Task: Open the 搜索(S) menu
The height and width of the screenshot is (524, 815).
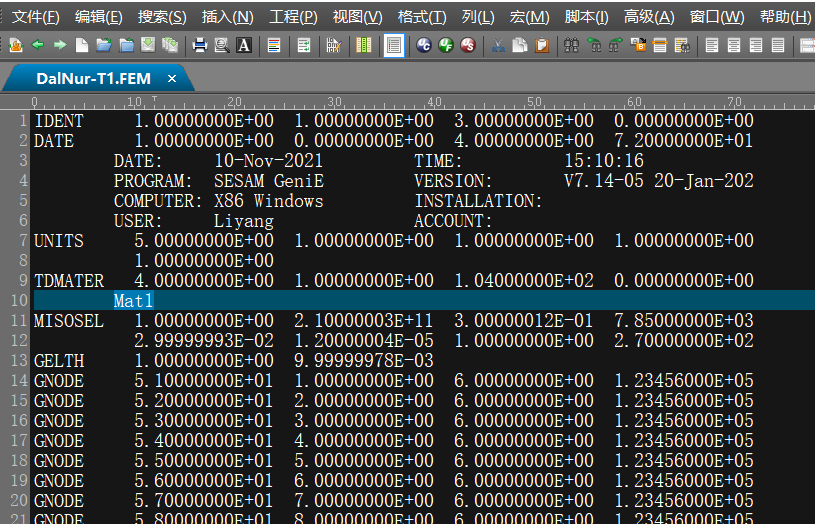Action: click(x=162, y=17)
